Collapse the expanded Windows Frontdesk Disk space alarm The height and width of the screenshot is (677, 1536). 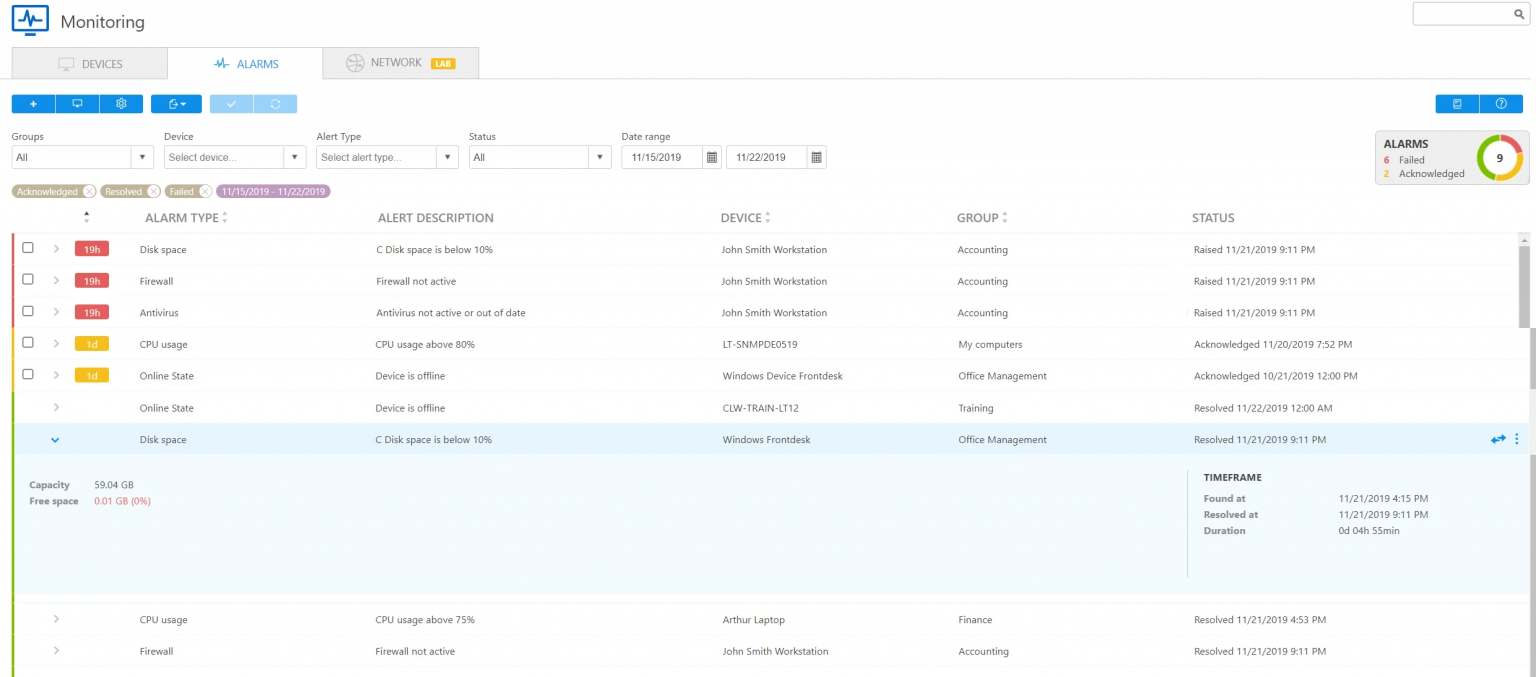(55, 439)
